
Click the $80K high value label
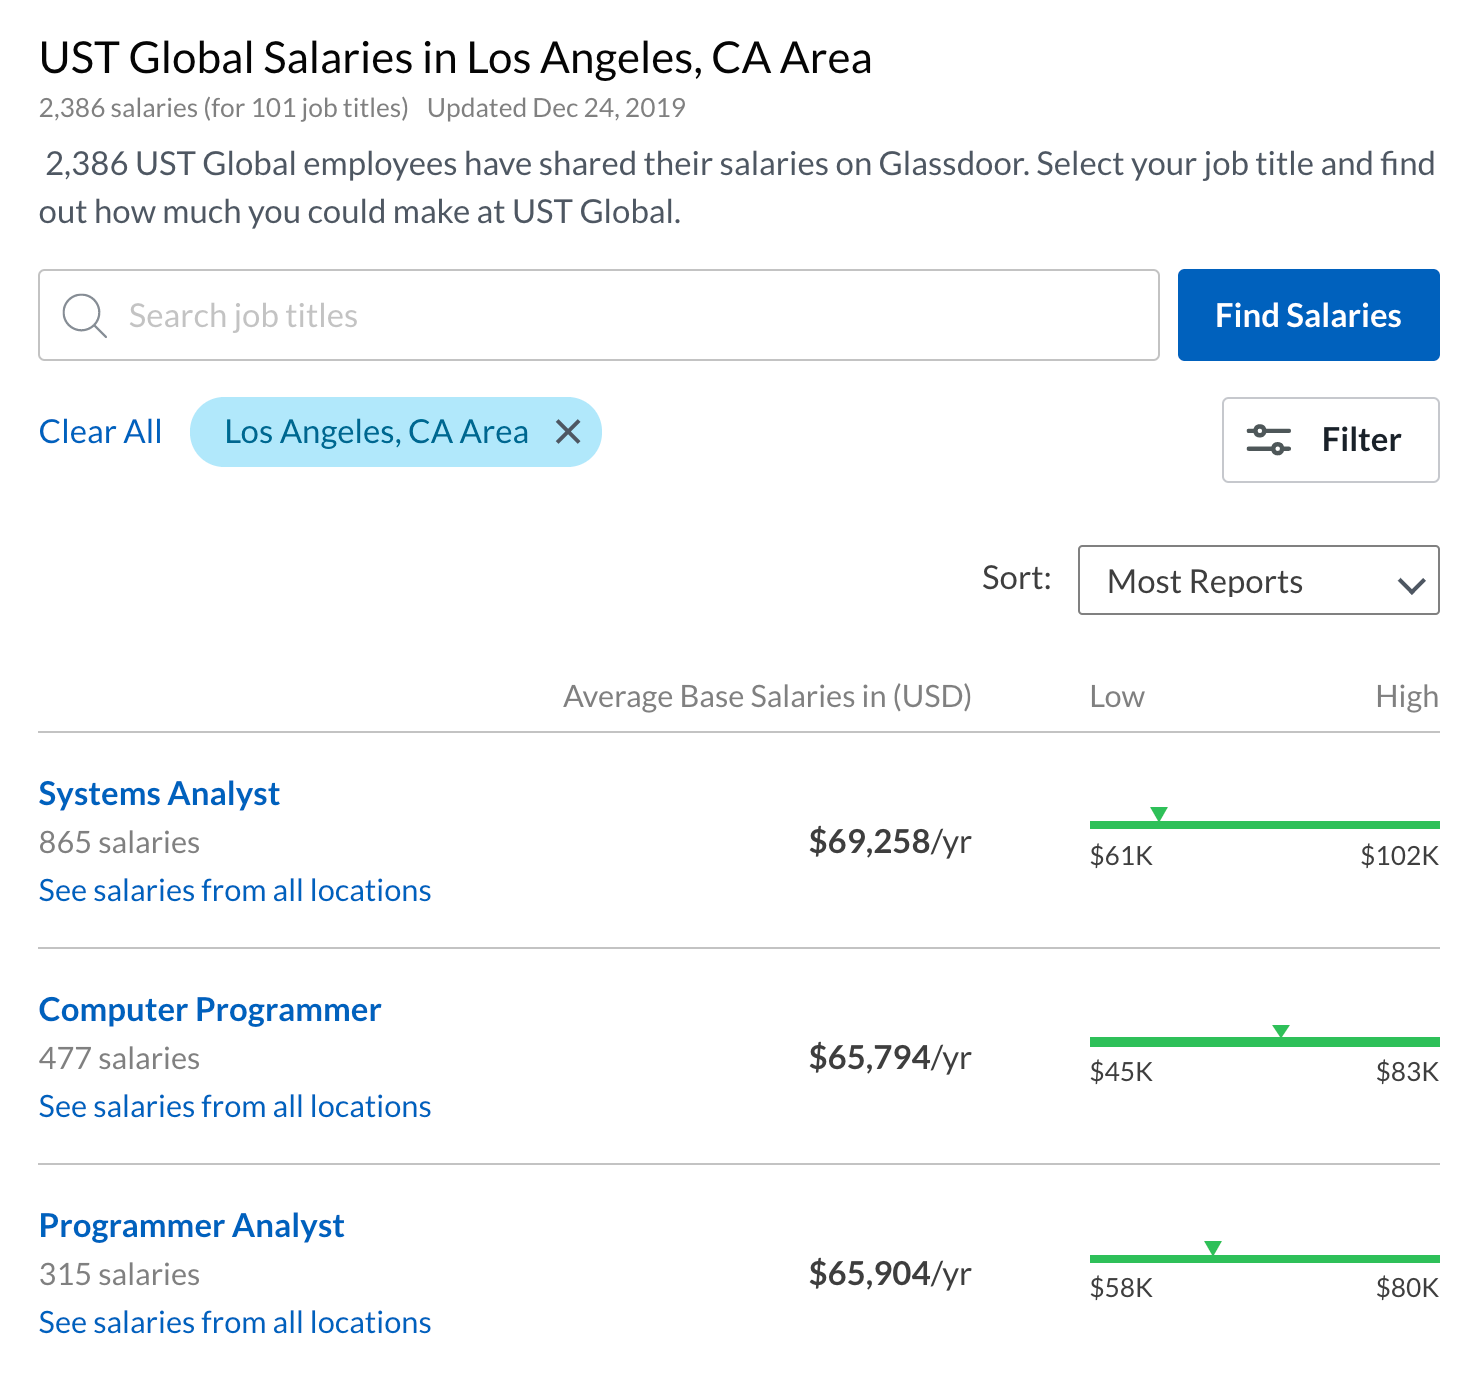[1407, 1288]
